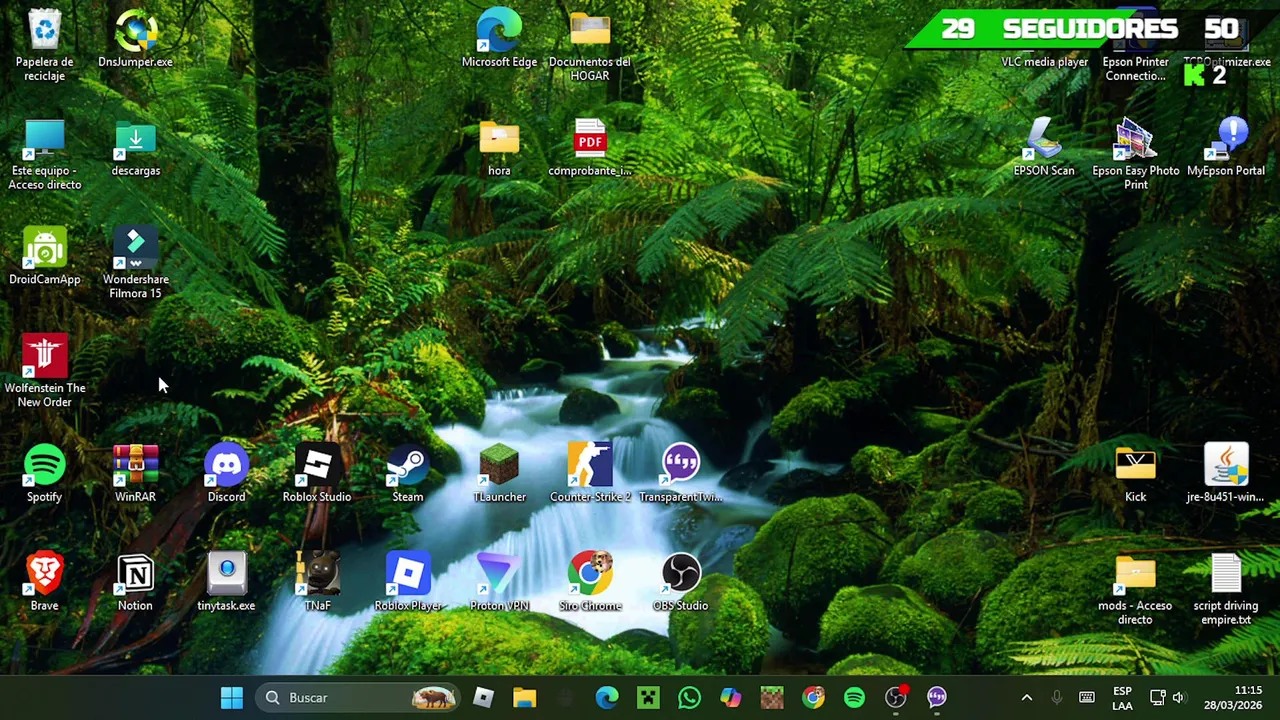Open Roblox Studio from the taskbar
The height and width of the screenshot is (720, 1280).
(x=483, y=697)
